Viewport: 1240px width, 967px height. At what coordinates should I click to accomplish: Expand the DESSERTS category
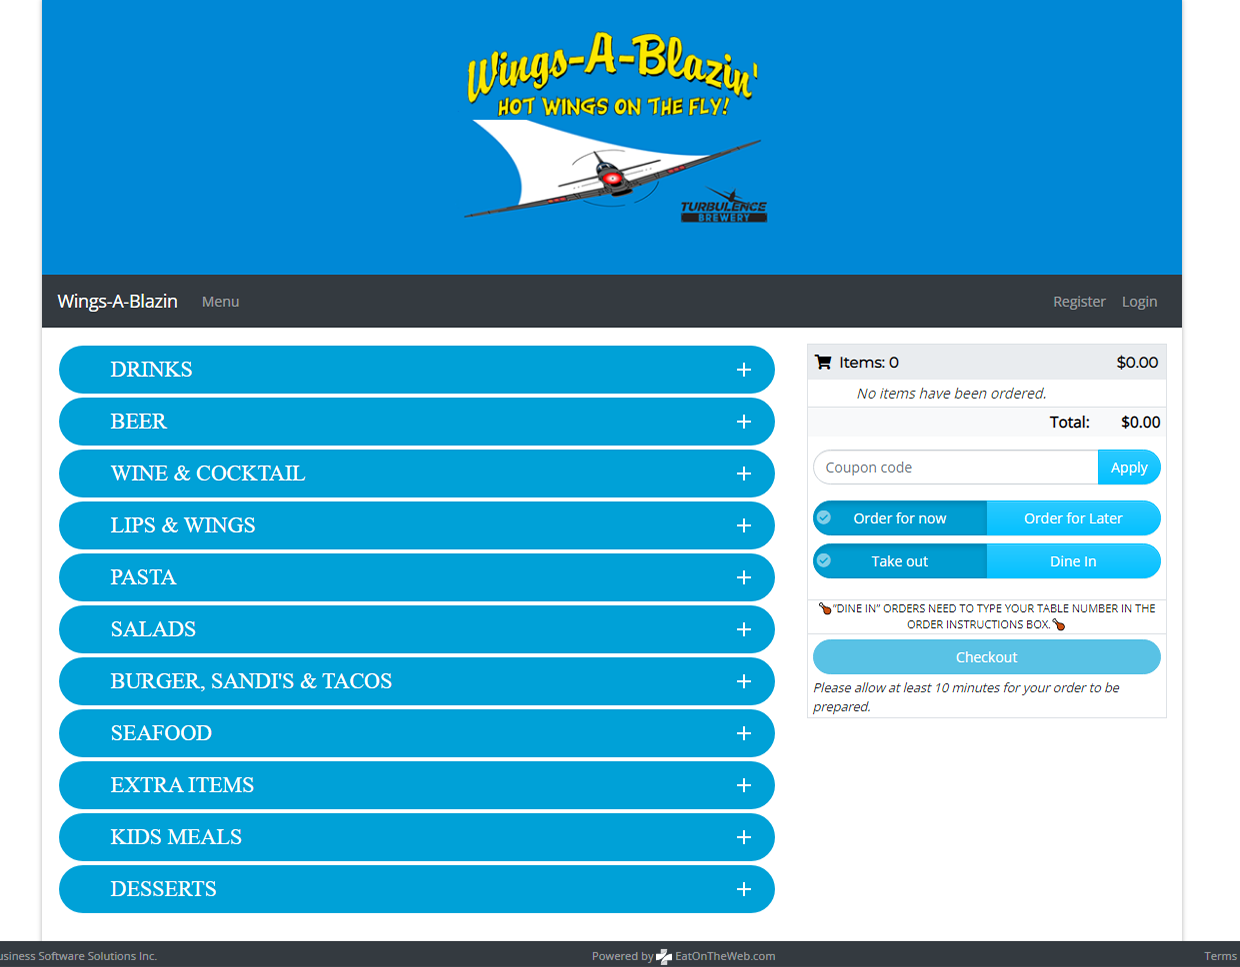pyautogui.click(x=417, y=890)
